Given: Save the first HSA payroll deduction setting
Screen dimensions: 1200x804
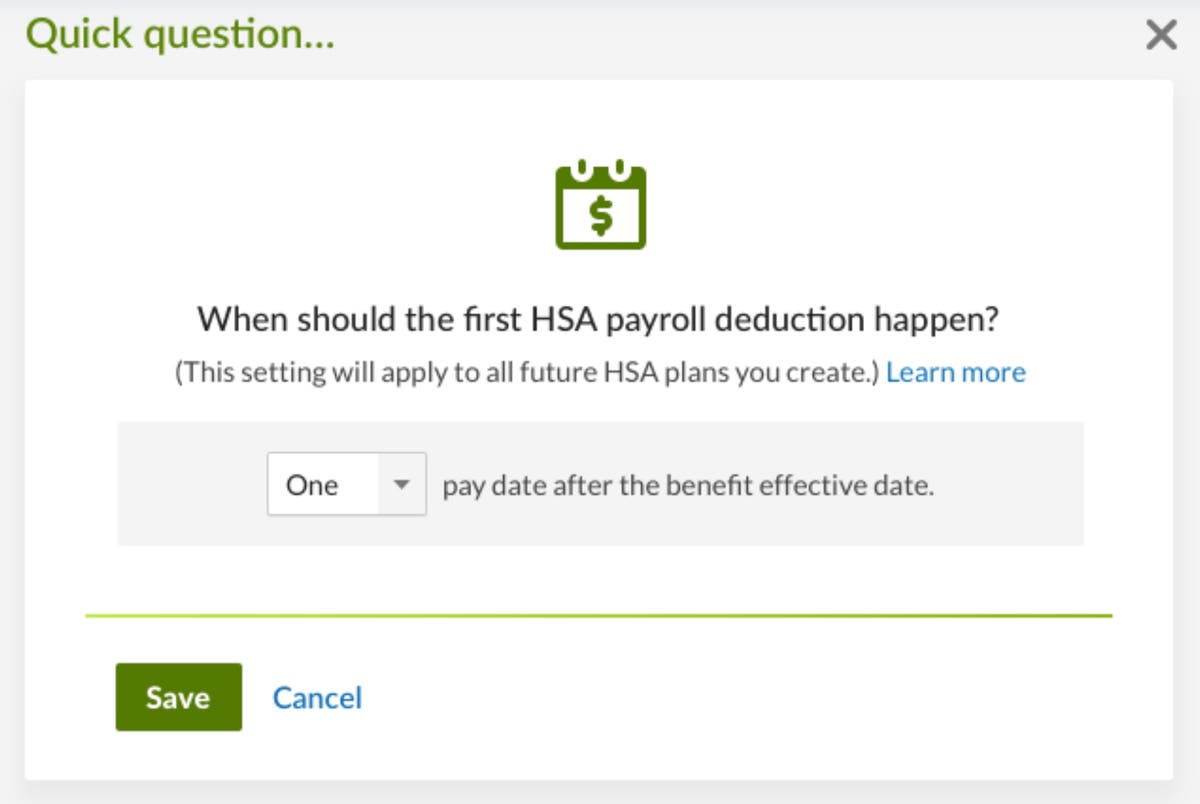Looking at the screenshot, I should click(x=178, y=698).
